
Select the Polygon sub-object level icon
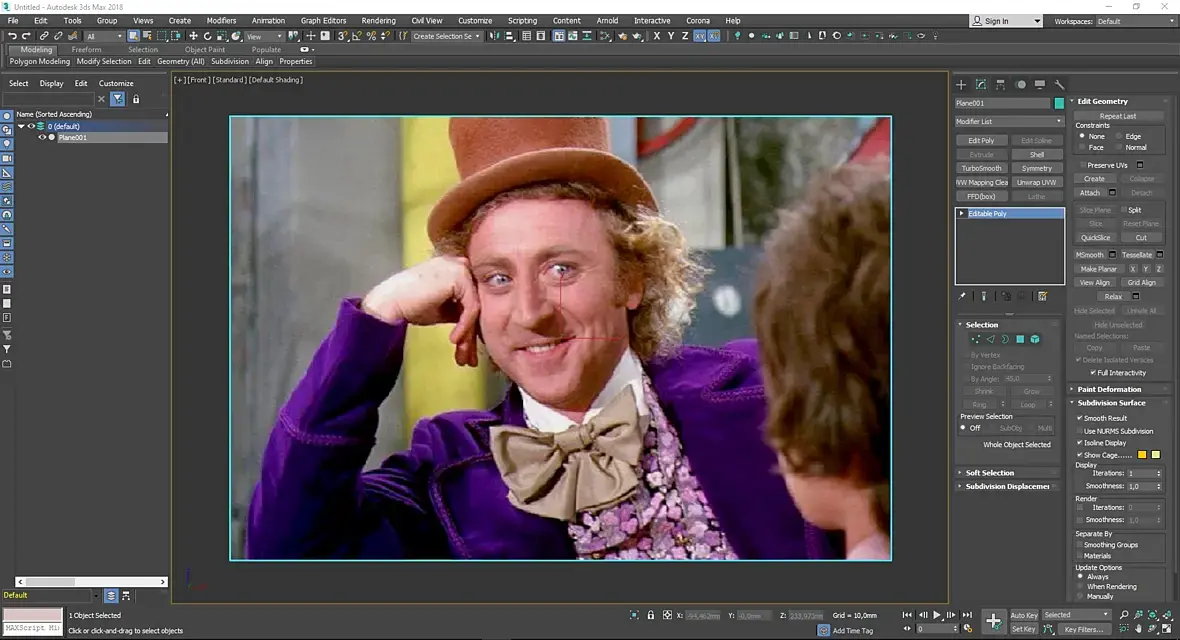click(1020, 340)
